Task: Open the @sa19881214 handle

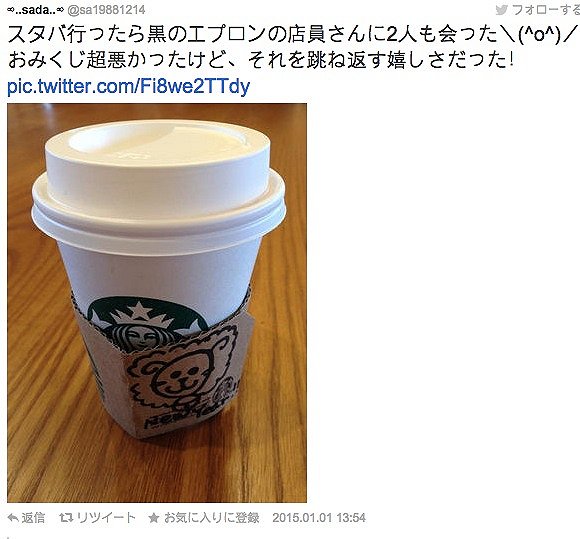Action: click(106, 10)
